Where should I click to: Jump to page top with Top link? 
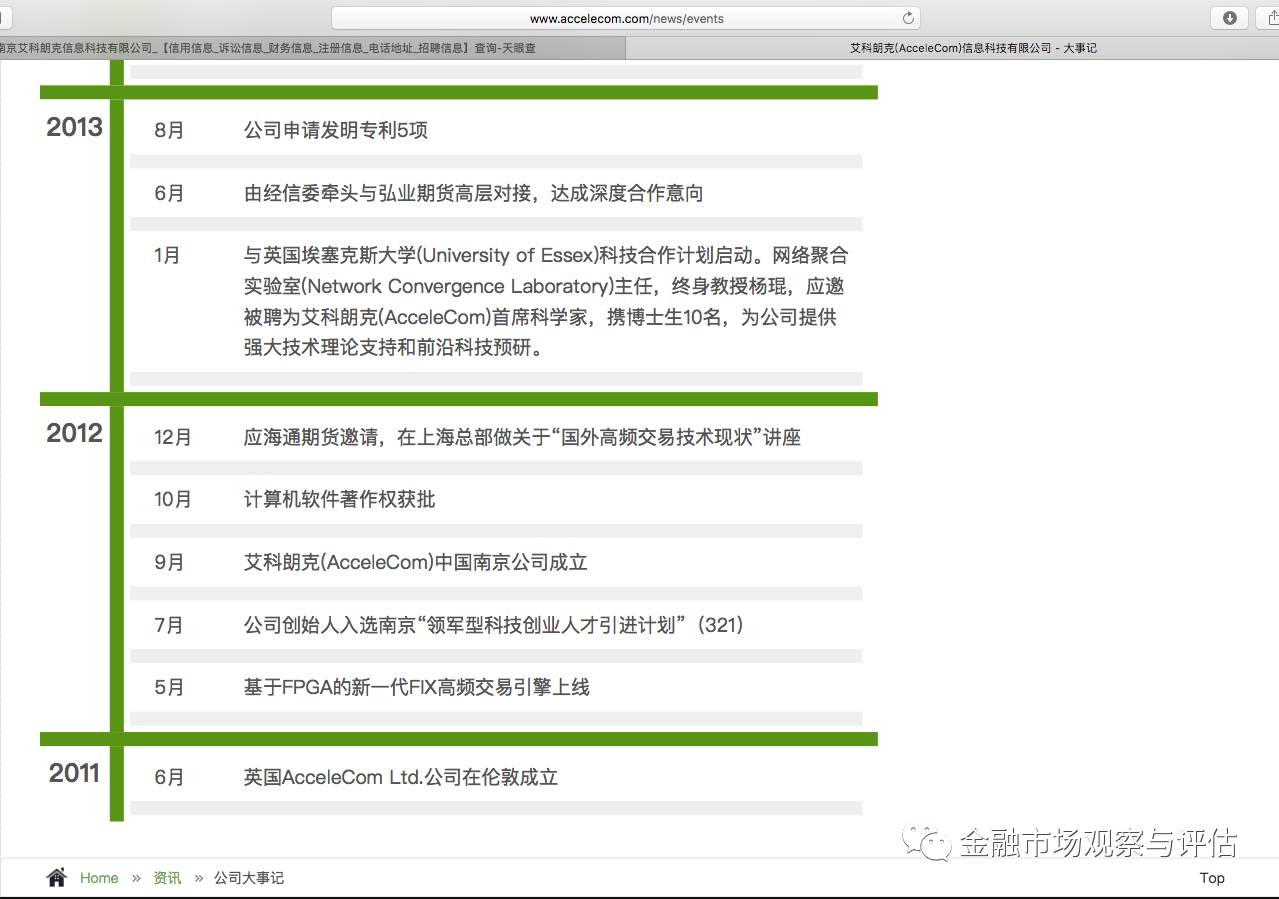click(1212, 878)
